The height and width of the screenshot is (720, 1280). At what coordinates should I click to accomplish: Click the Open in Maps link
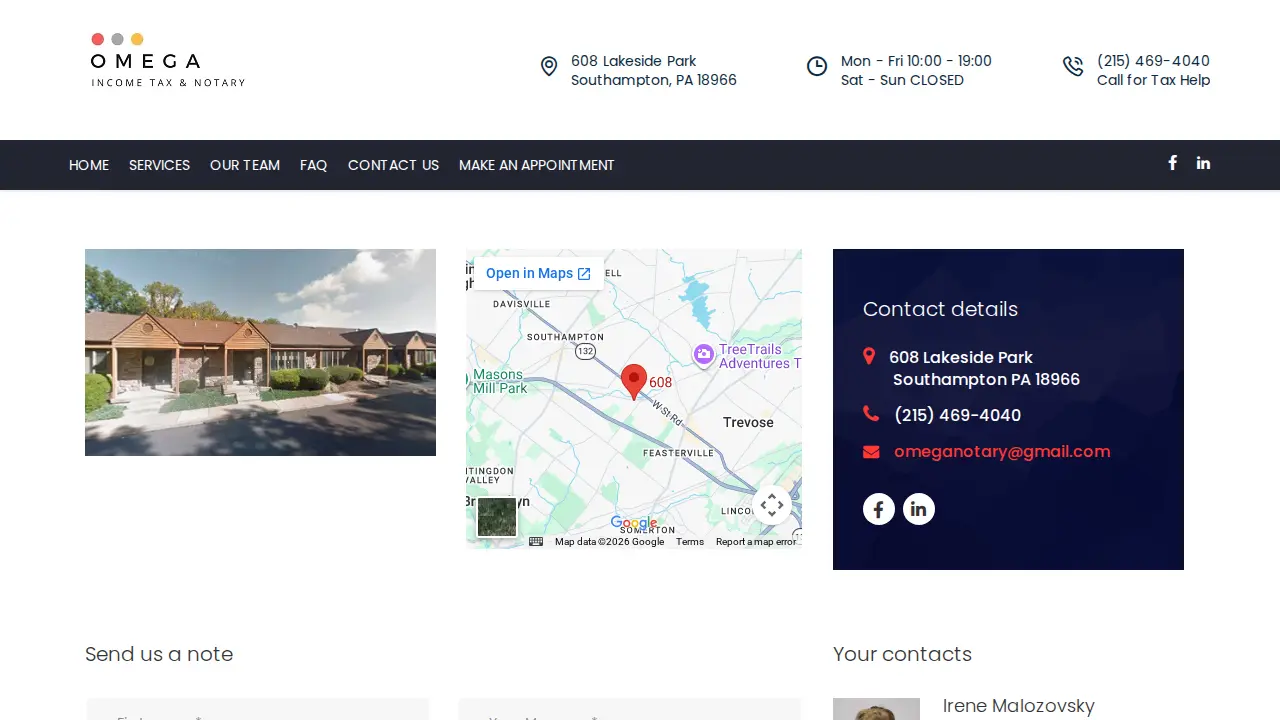click(x=538, y=273)
